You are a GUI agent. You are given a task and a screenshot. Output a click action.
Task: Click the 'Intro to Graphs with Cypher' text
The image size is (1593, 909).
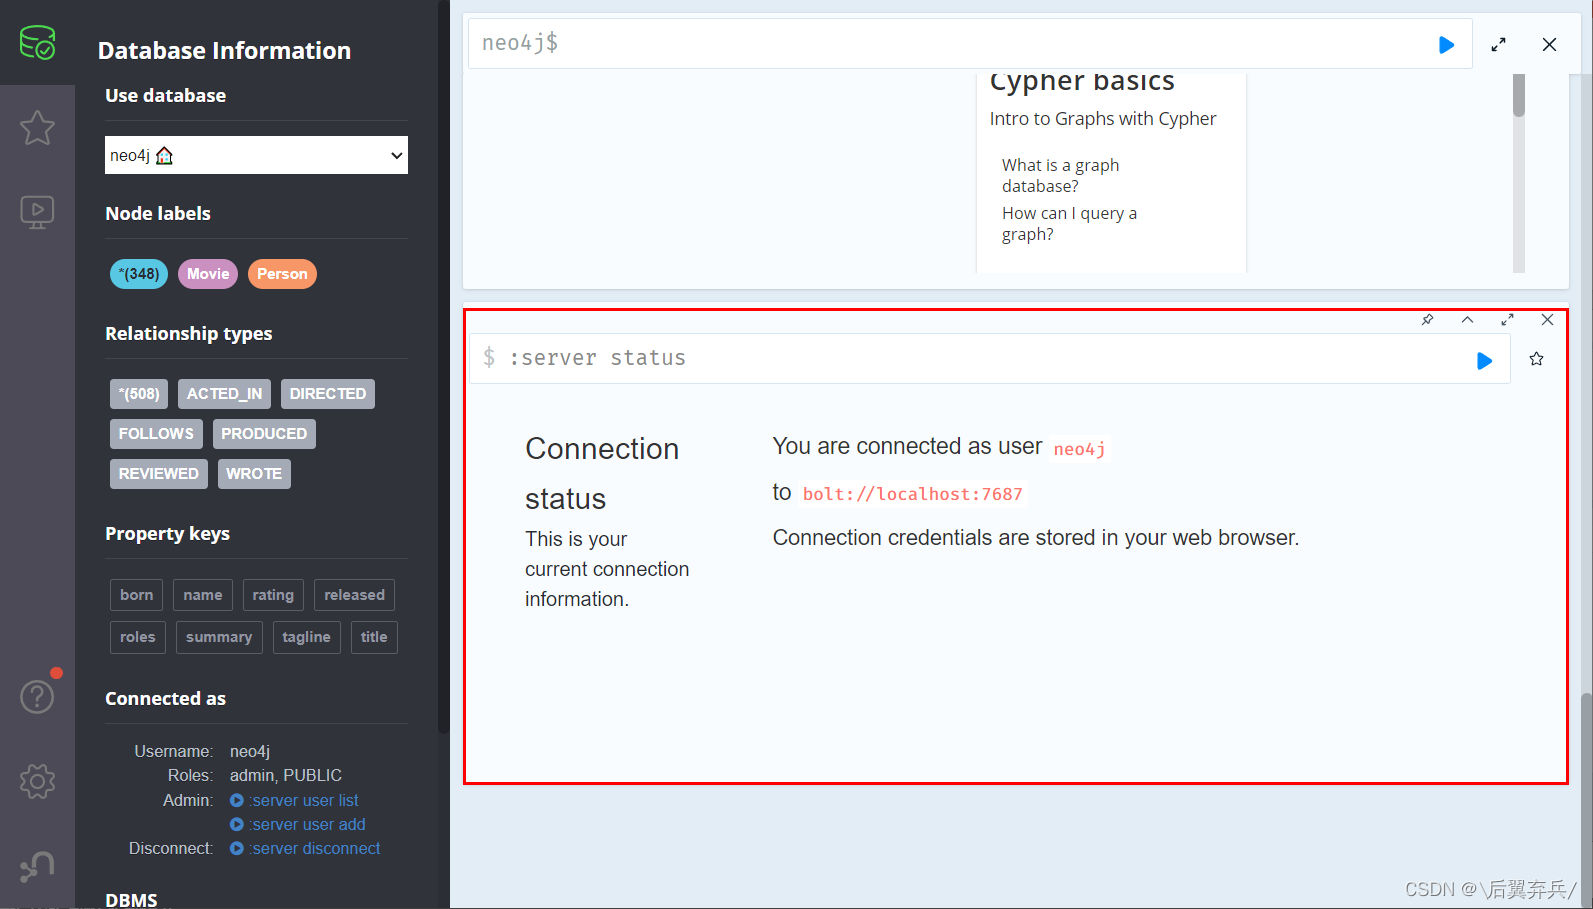[1103, 119]
